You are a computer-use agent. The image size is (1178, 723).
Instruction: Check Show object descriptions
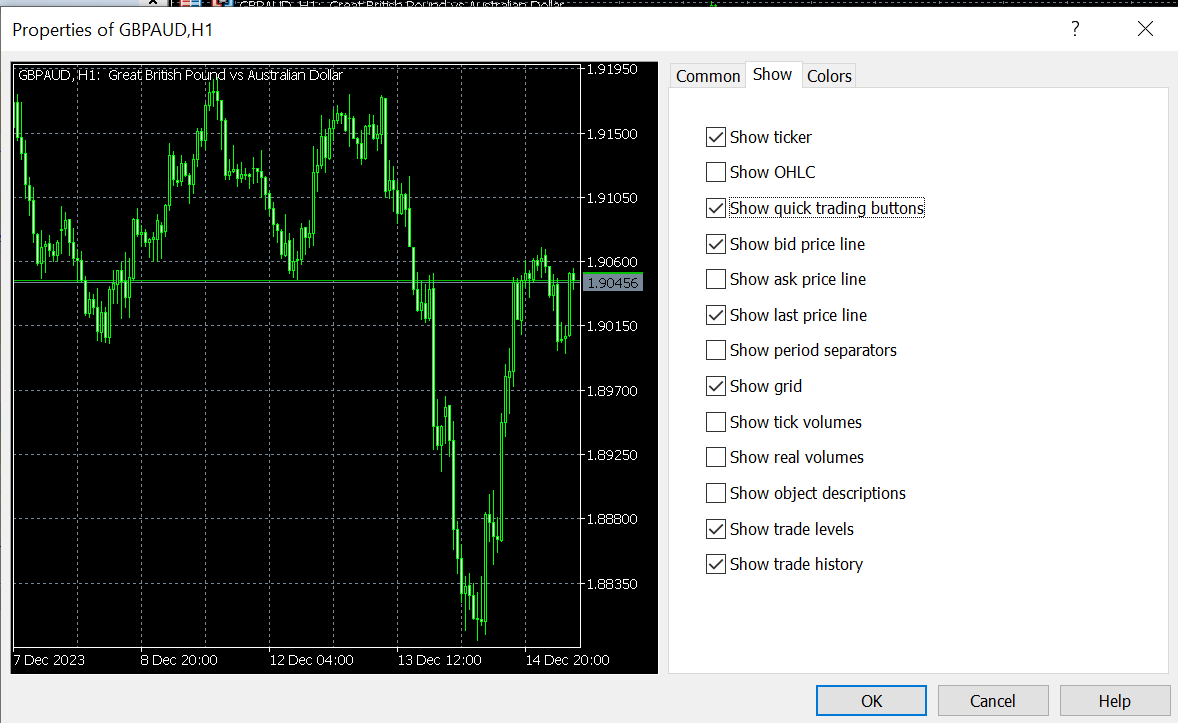tap(716, 493)
